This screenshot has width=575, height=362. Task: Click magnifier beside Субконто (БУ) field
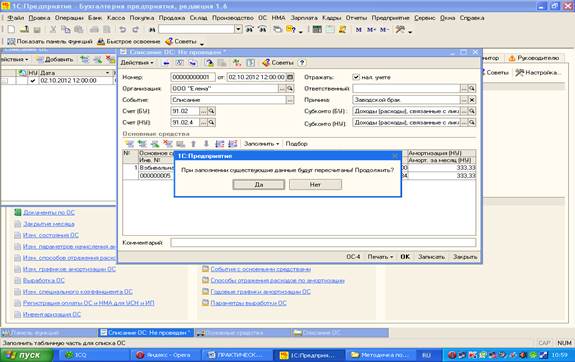pos(472,111)
